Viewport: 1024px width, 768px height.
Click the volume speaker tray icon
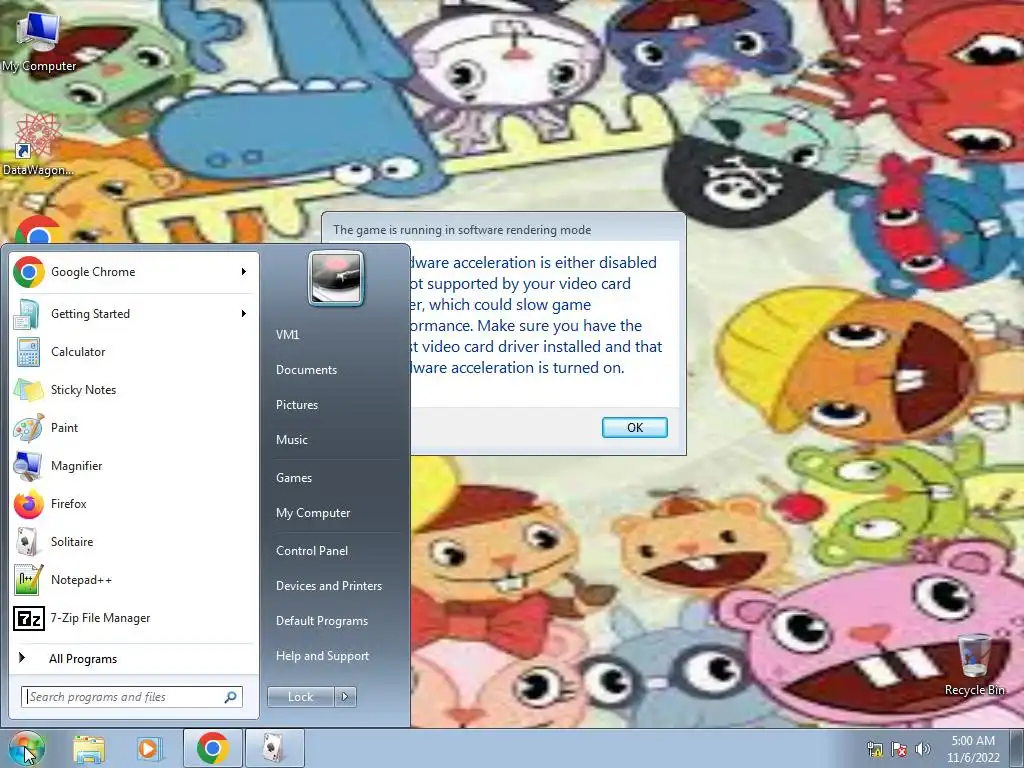coord(922,748)
